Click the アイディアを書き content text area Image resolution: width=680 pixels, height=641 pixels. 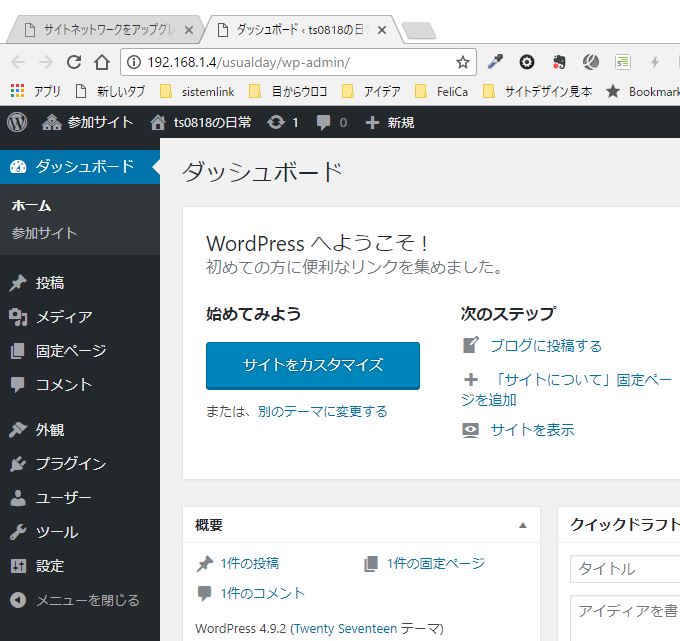[625, 618]
